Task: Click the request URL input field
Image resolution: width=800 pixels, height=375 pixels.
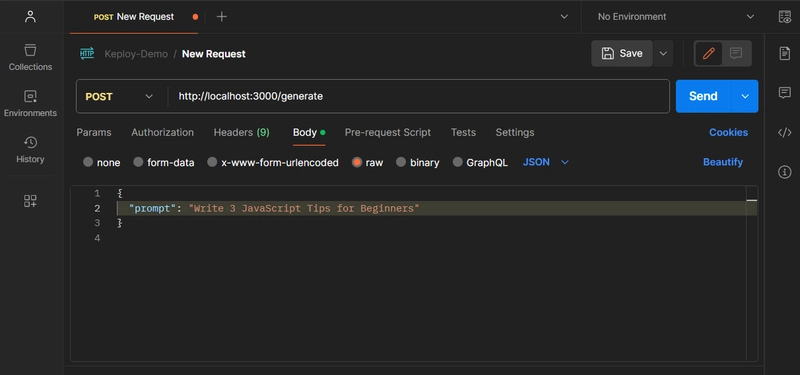Action: (417, 96)
